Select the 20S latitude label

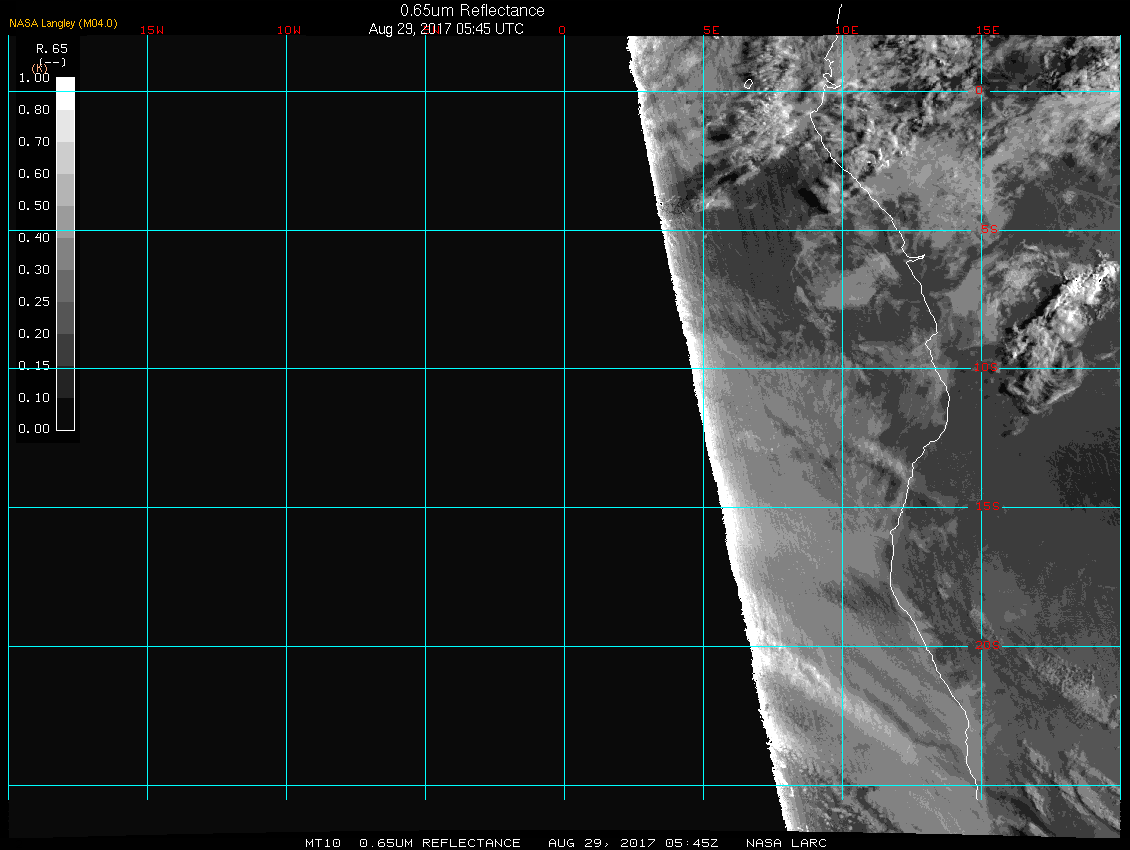[988, 645]
